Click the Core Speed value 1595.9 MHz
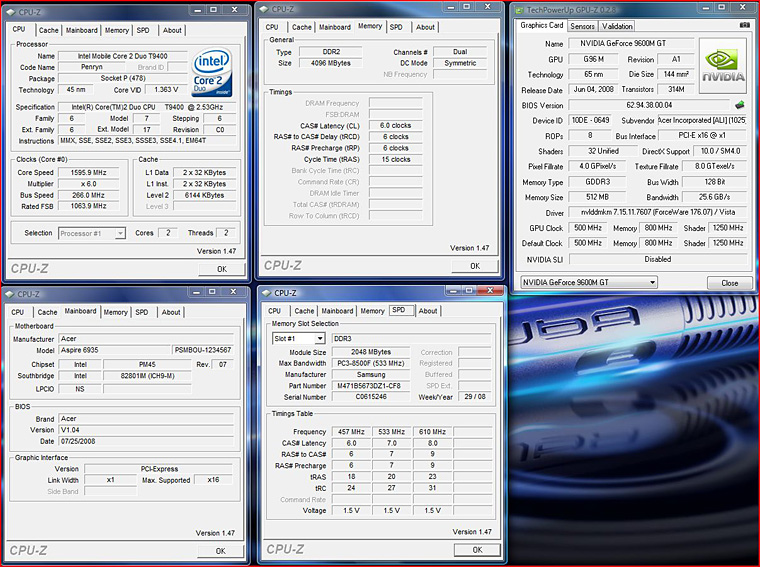 pyautogui.click(x=88, y=173)
